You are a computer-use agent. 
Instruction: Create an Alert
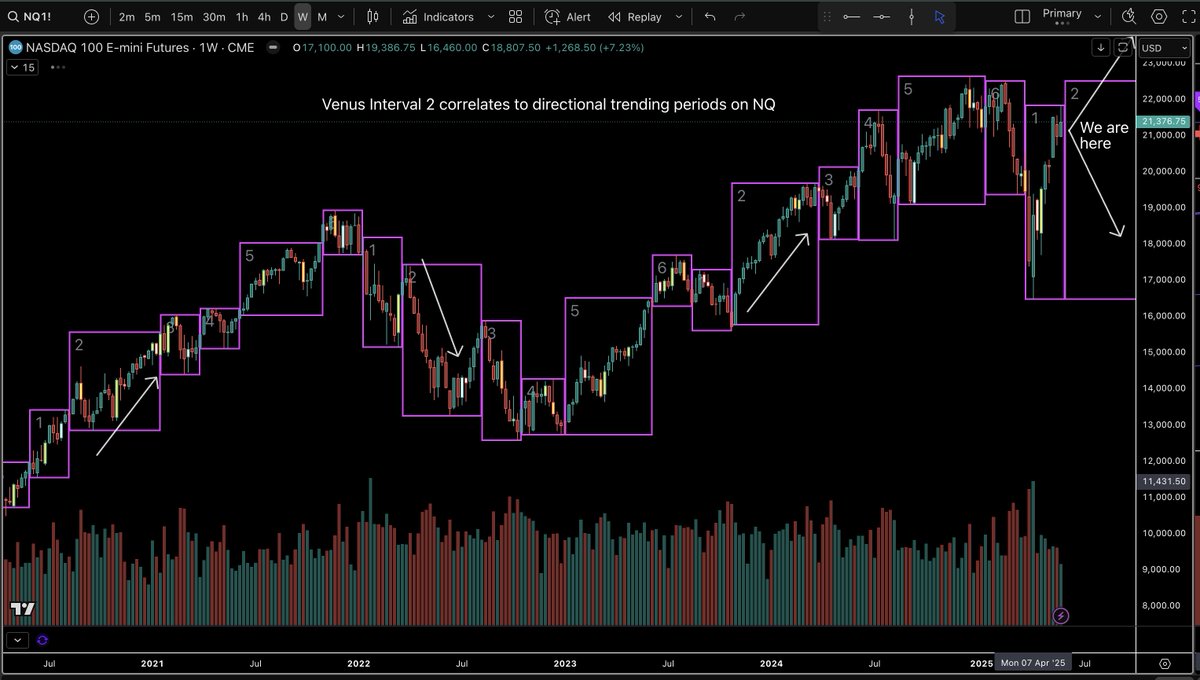(568, 17)
